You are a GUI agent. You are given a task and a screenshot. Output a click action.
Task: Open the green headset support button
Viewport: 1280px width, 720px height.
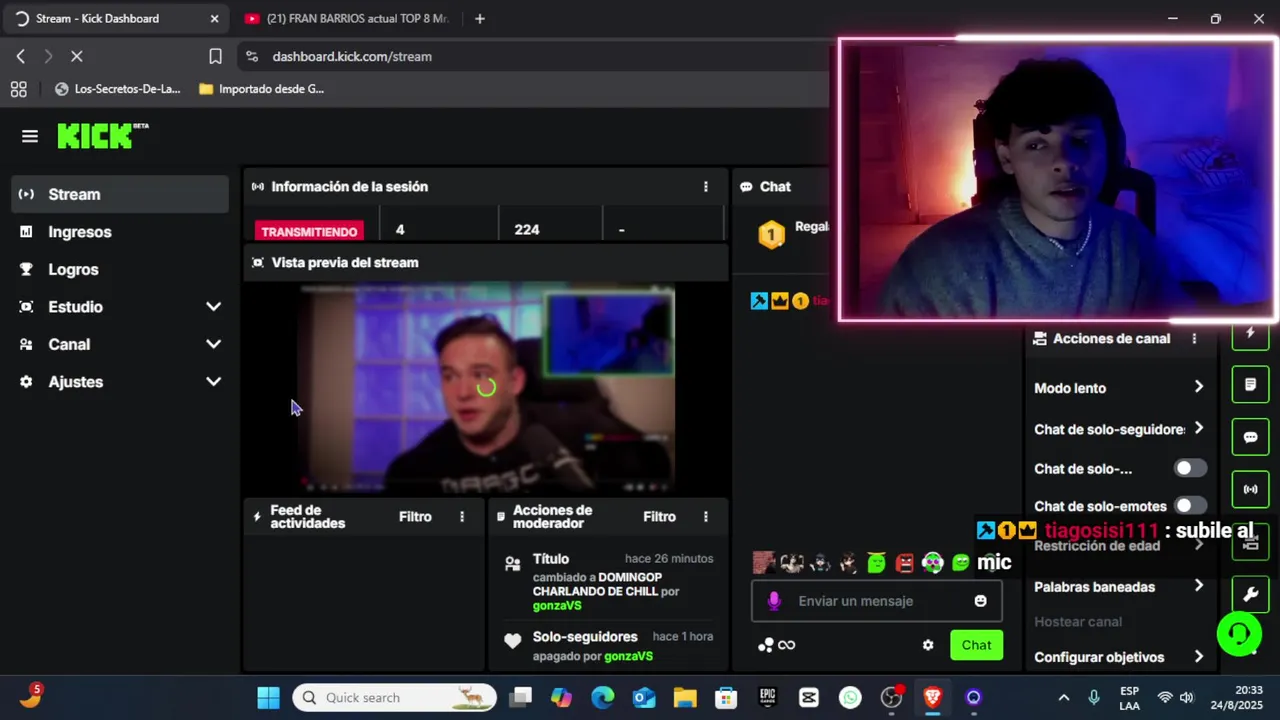(1239, 634)
